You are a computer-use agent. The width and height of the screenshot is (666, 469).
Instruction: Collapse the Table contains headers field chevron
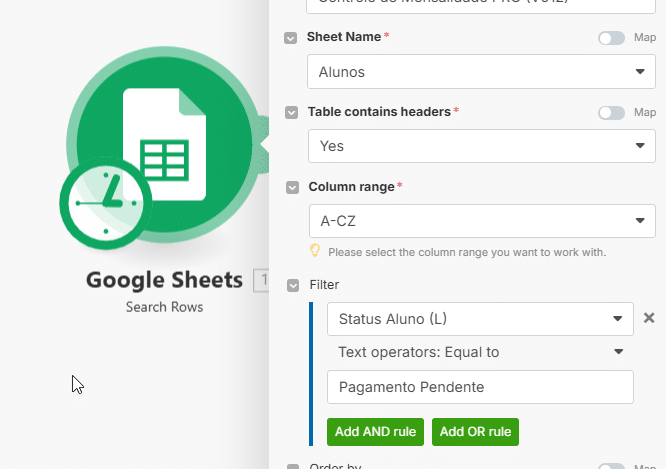tap(291, 113)
